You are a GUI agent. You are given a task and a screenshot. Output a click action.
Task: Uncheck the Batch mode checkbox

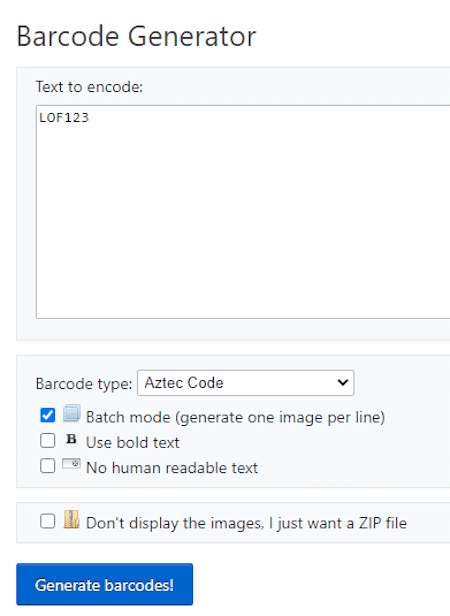coord(48,415)
